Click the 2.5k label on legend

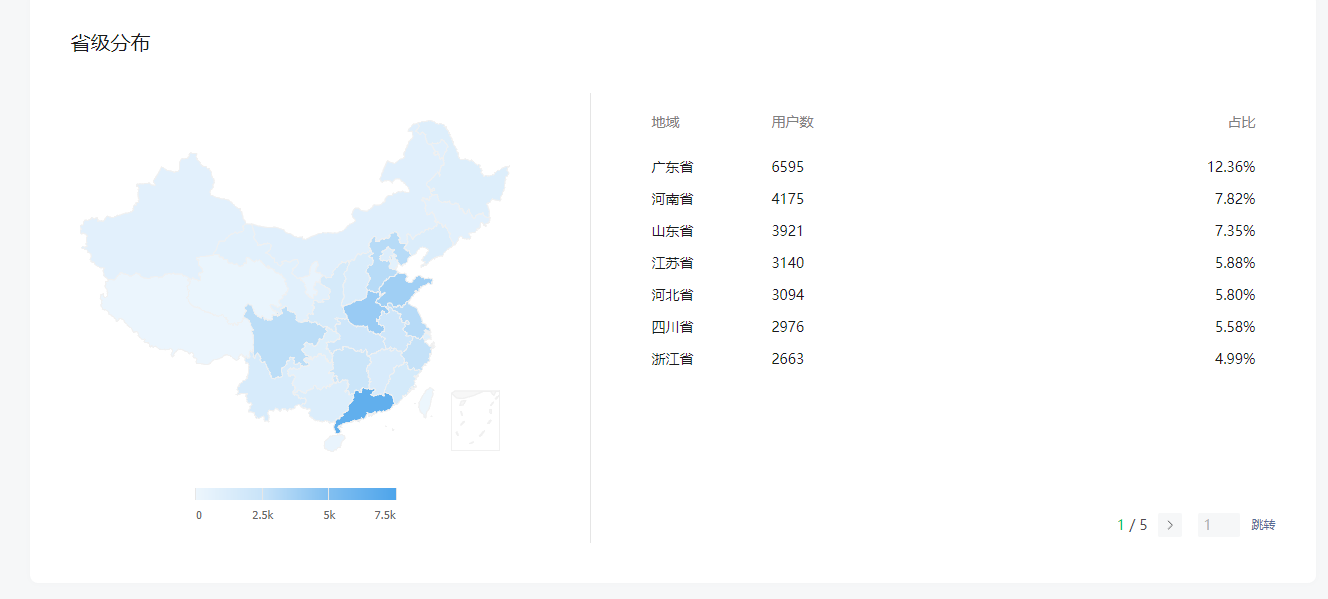coord(263,515)
